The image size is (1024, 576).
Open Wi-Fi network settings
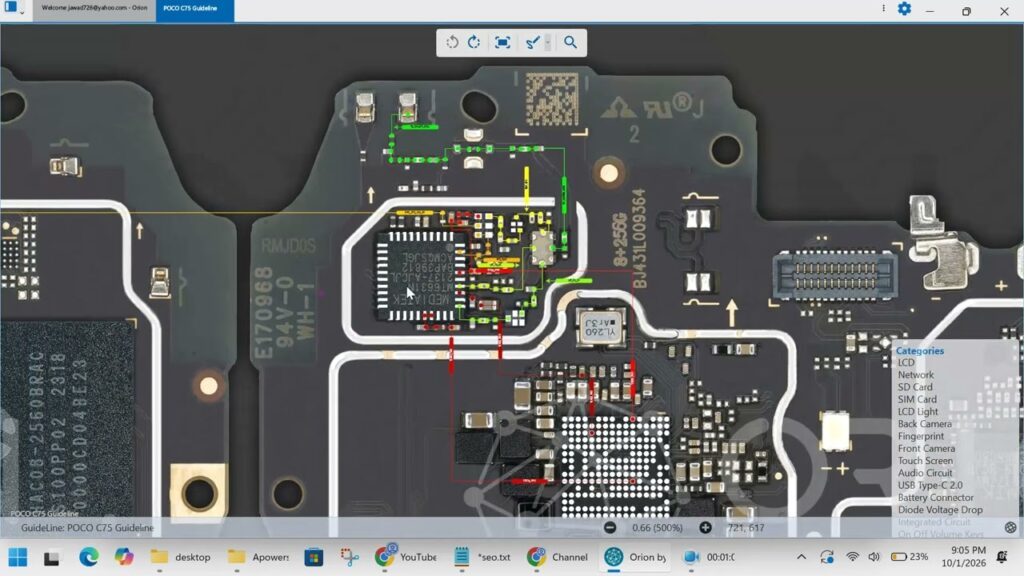pyautogui.click(x=852, y=557)
